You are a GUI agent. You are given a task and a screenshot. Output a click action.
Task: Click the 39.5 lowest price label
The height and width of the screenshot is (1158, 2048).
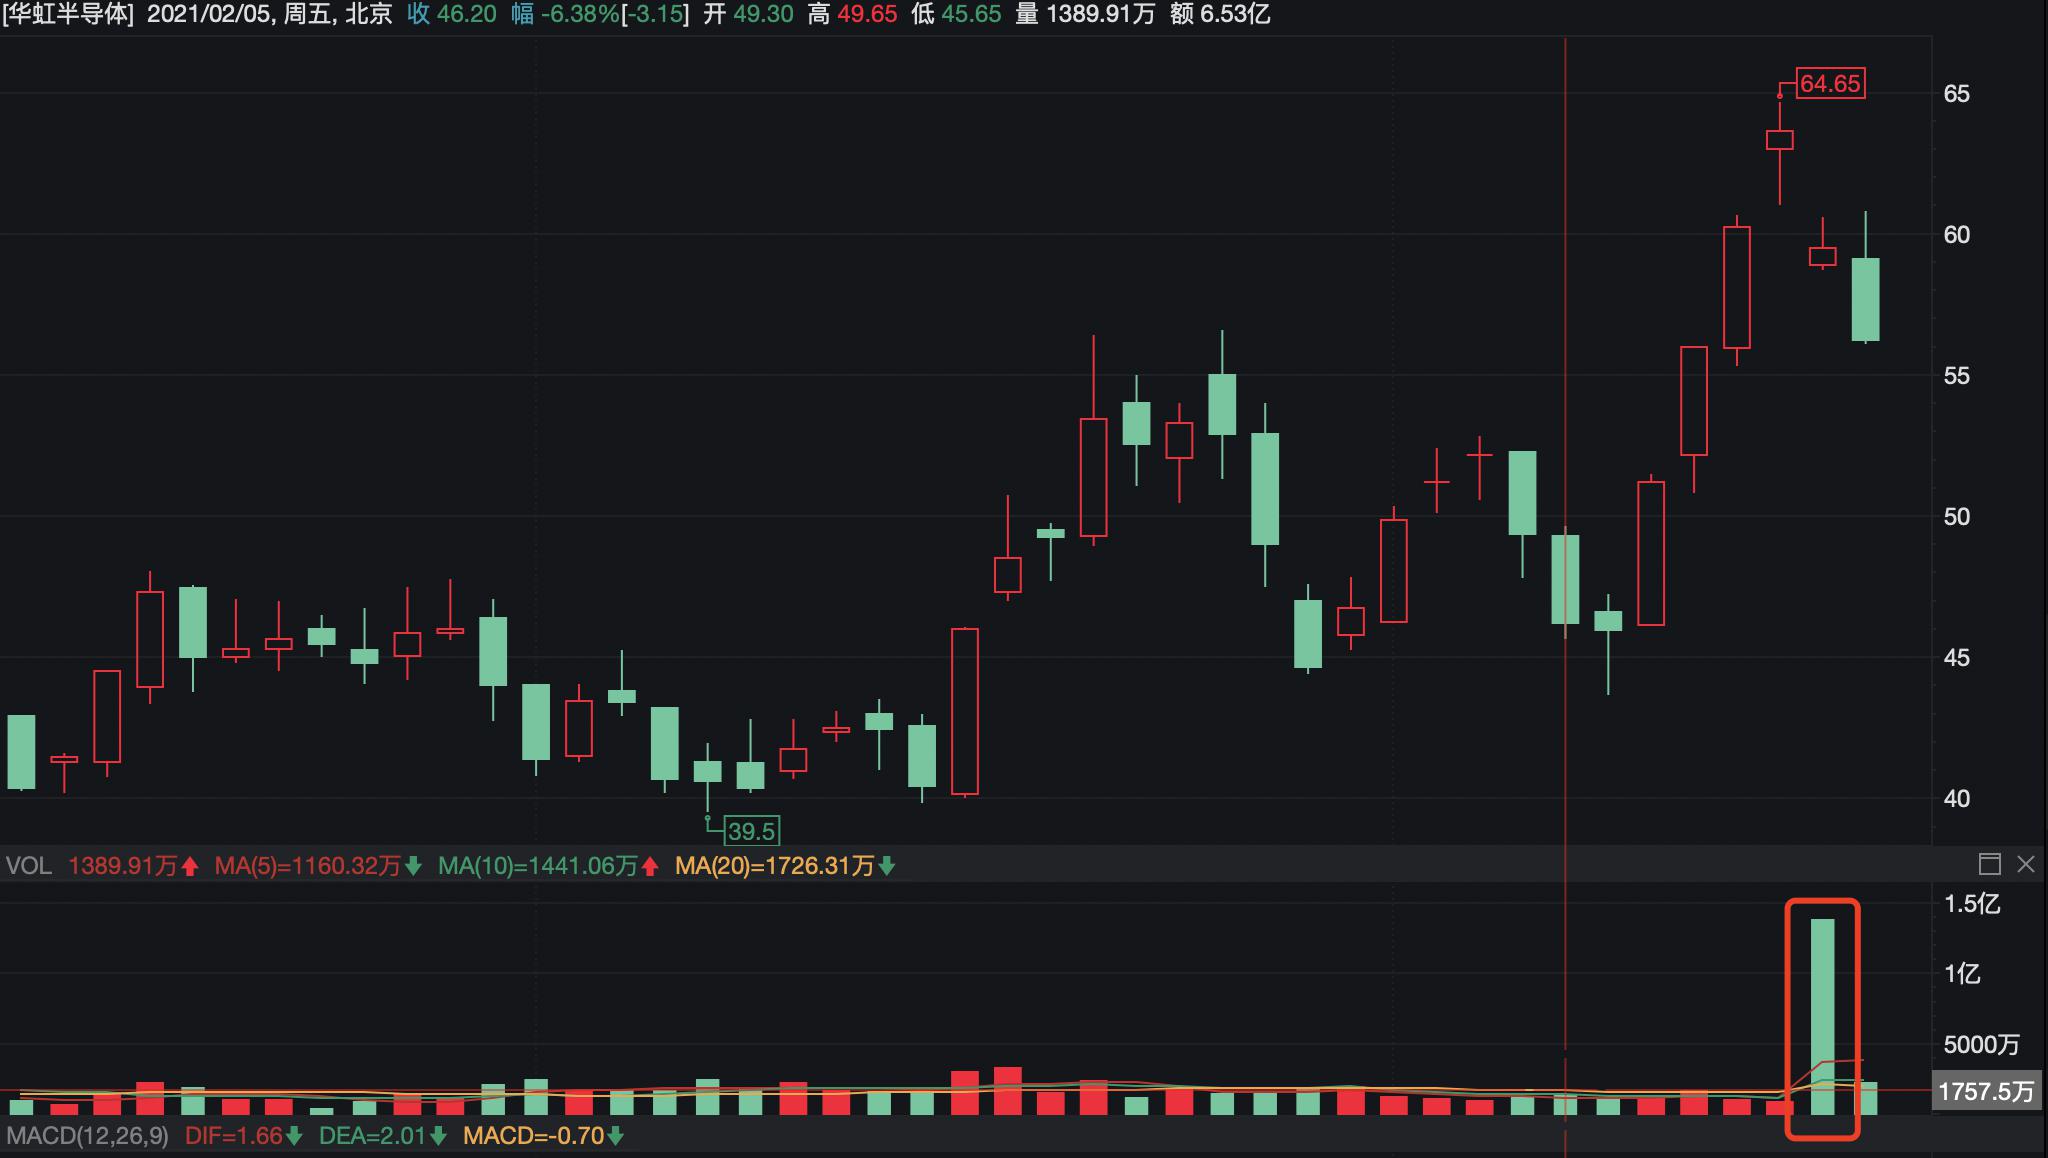point(752,831)
